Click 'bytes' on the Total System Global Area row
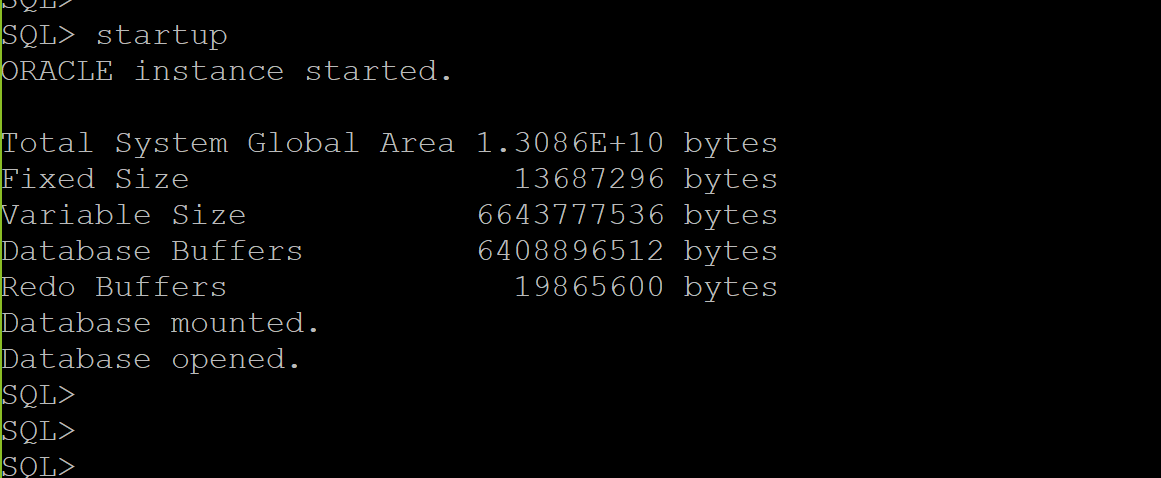The height and width of the screenshot is (478, 1161). [x=730, y=143]
